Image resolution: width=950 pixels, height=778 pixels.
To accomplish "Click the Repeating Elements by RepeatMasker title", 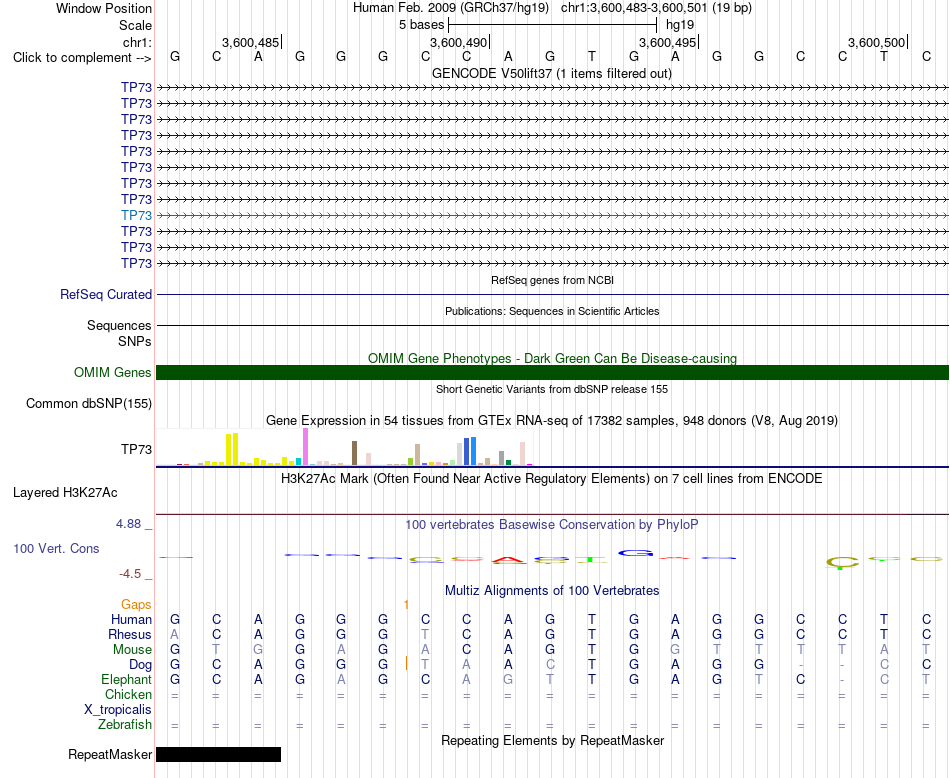I will 553,740.
